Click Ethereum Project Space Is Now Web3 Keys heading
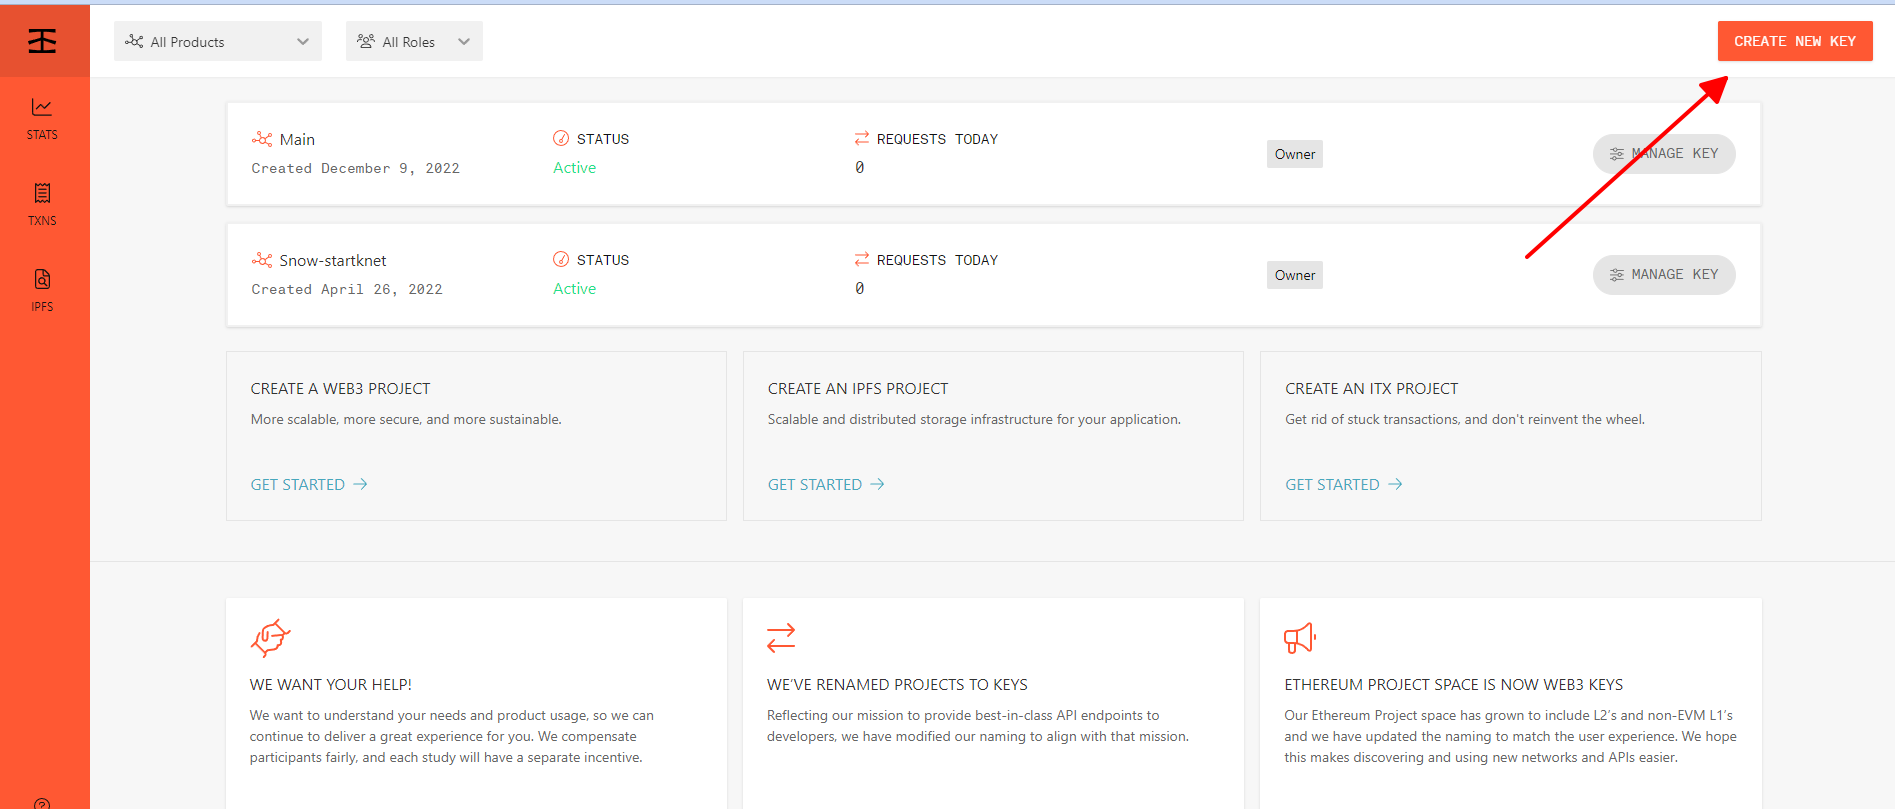 point(1454,685)
